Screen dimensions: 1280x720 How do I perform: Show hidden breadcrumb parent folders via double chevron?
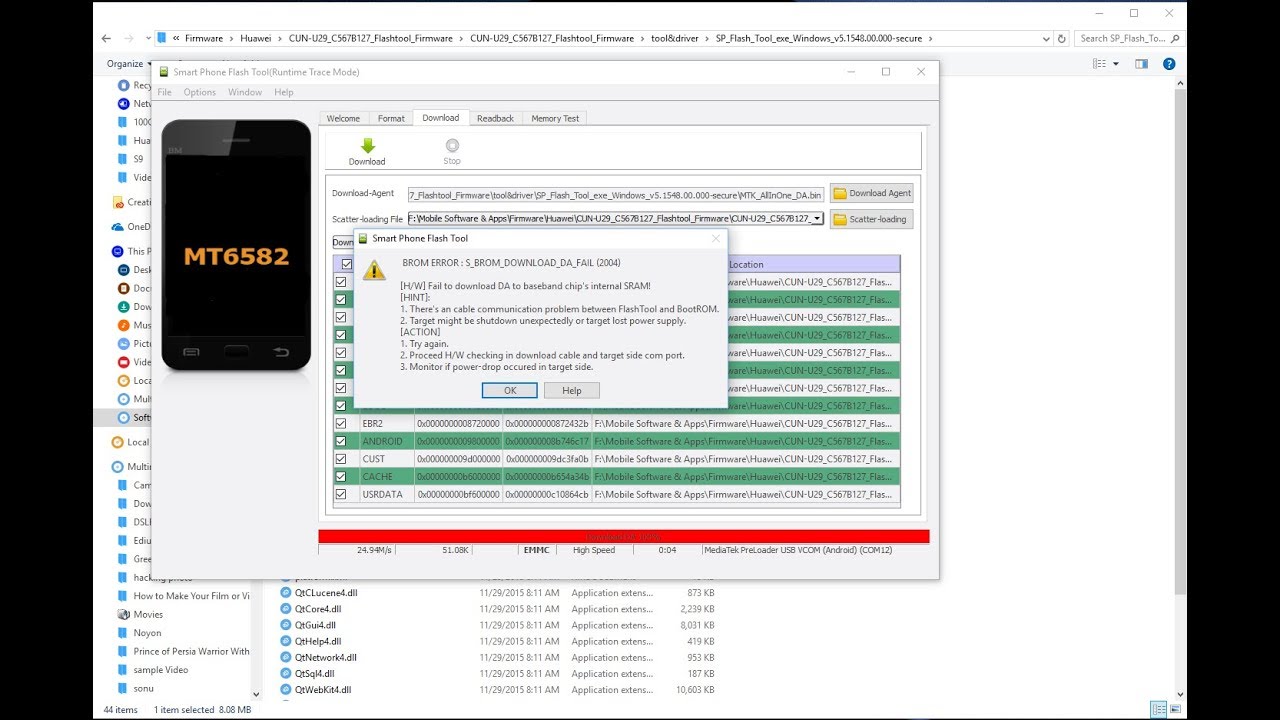(x=176, y=39)
